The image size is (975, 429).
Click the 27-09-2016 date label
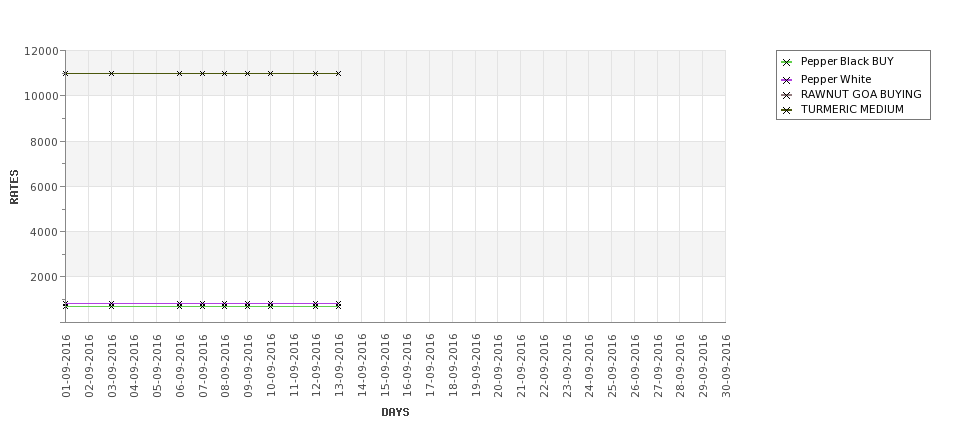pyautogui.click(x=657, y=366)
